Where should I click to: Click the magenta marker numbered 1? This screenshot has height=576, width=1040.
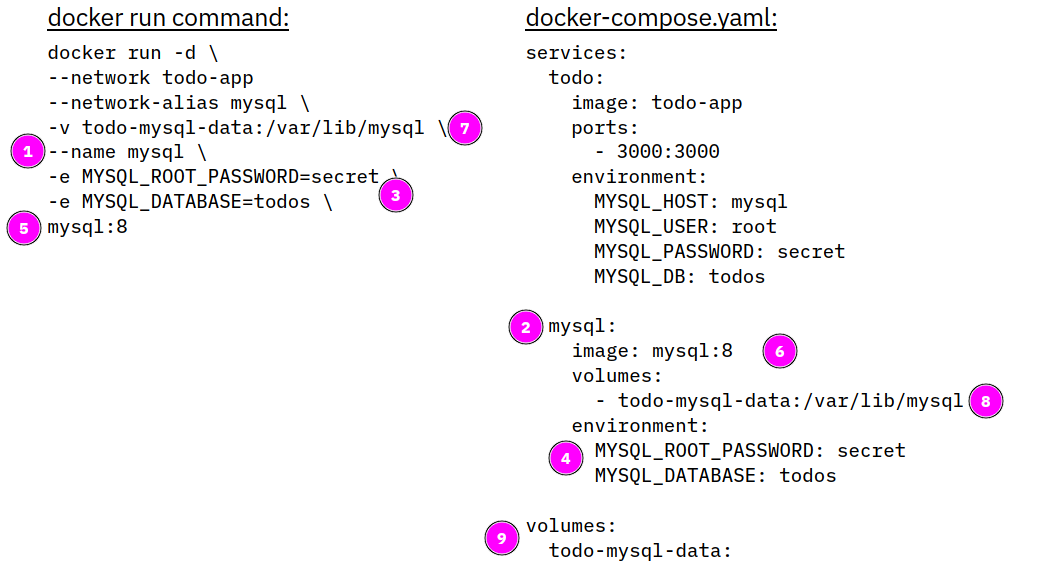point(28,152)
